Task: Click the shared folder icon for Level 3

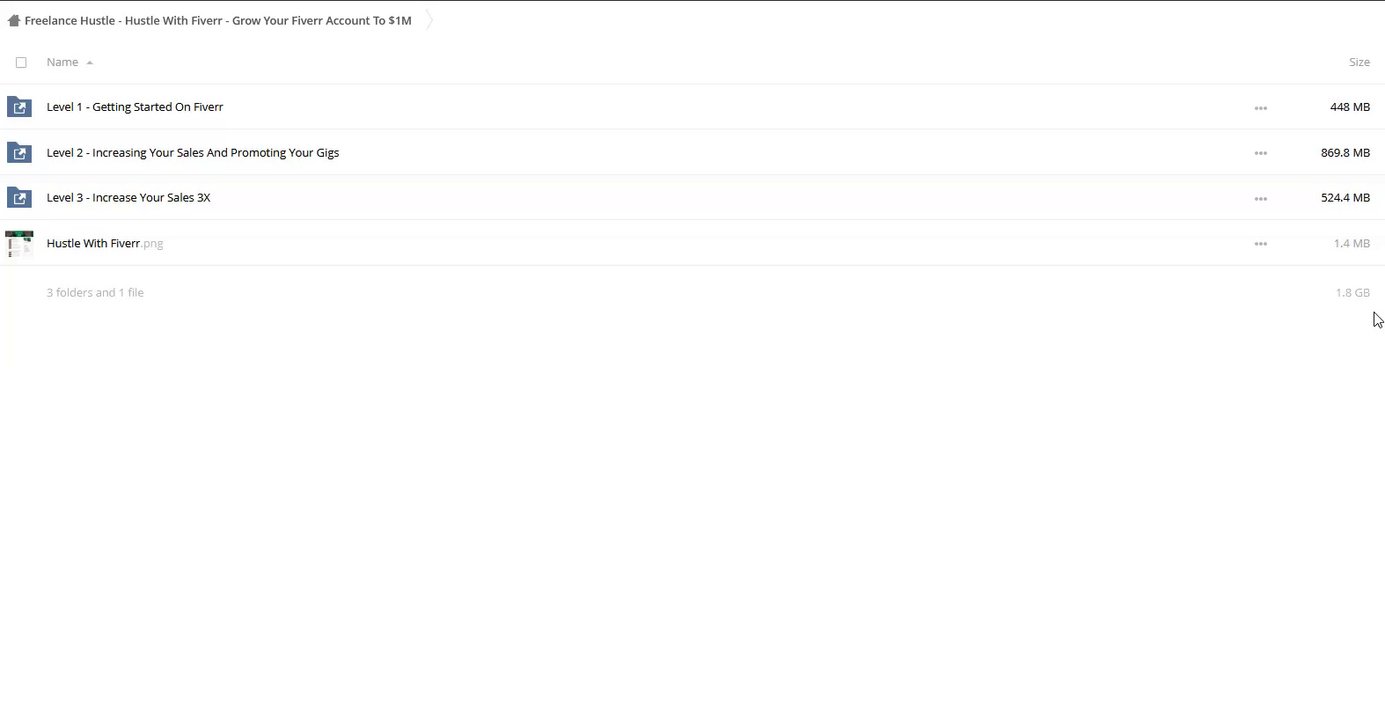Action: click(x=19, y=198)
